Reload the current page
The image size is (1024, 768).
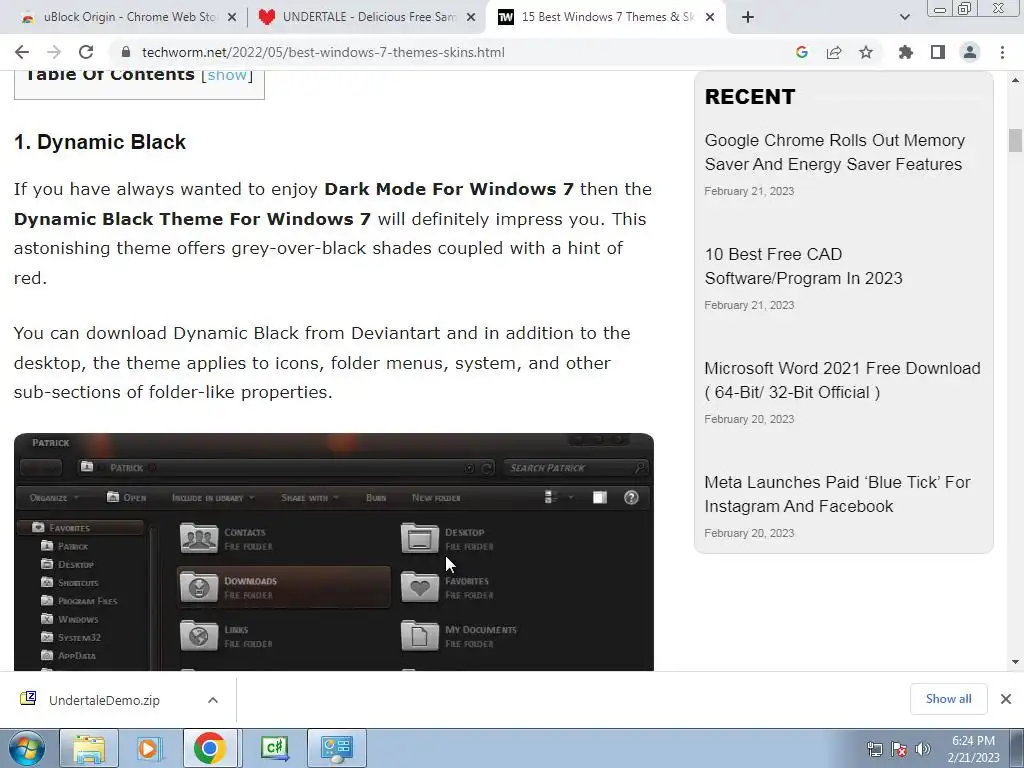(x=86, y=52)
